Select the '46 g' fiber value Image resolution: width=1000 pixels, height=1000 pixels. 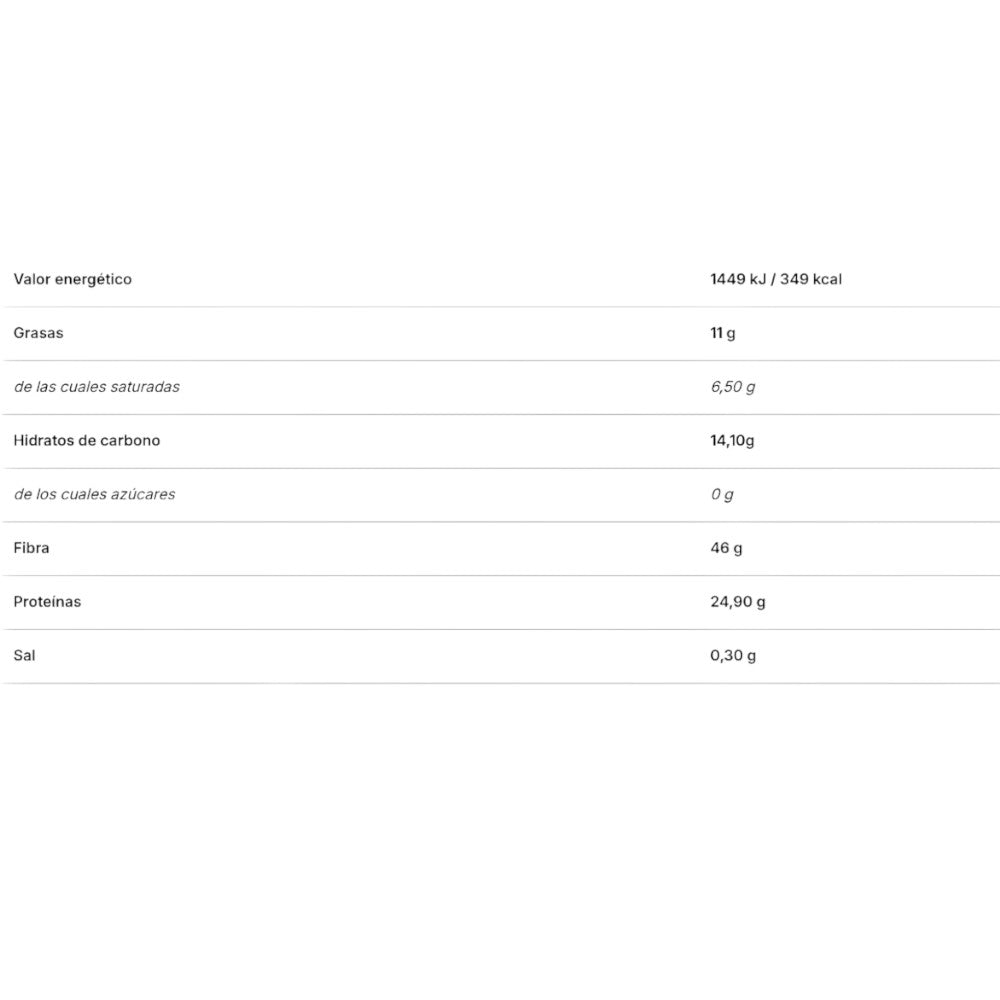click(x=726, y=548)
